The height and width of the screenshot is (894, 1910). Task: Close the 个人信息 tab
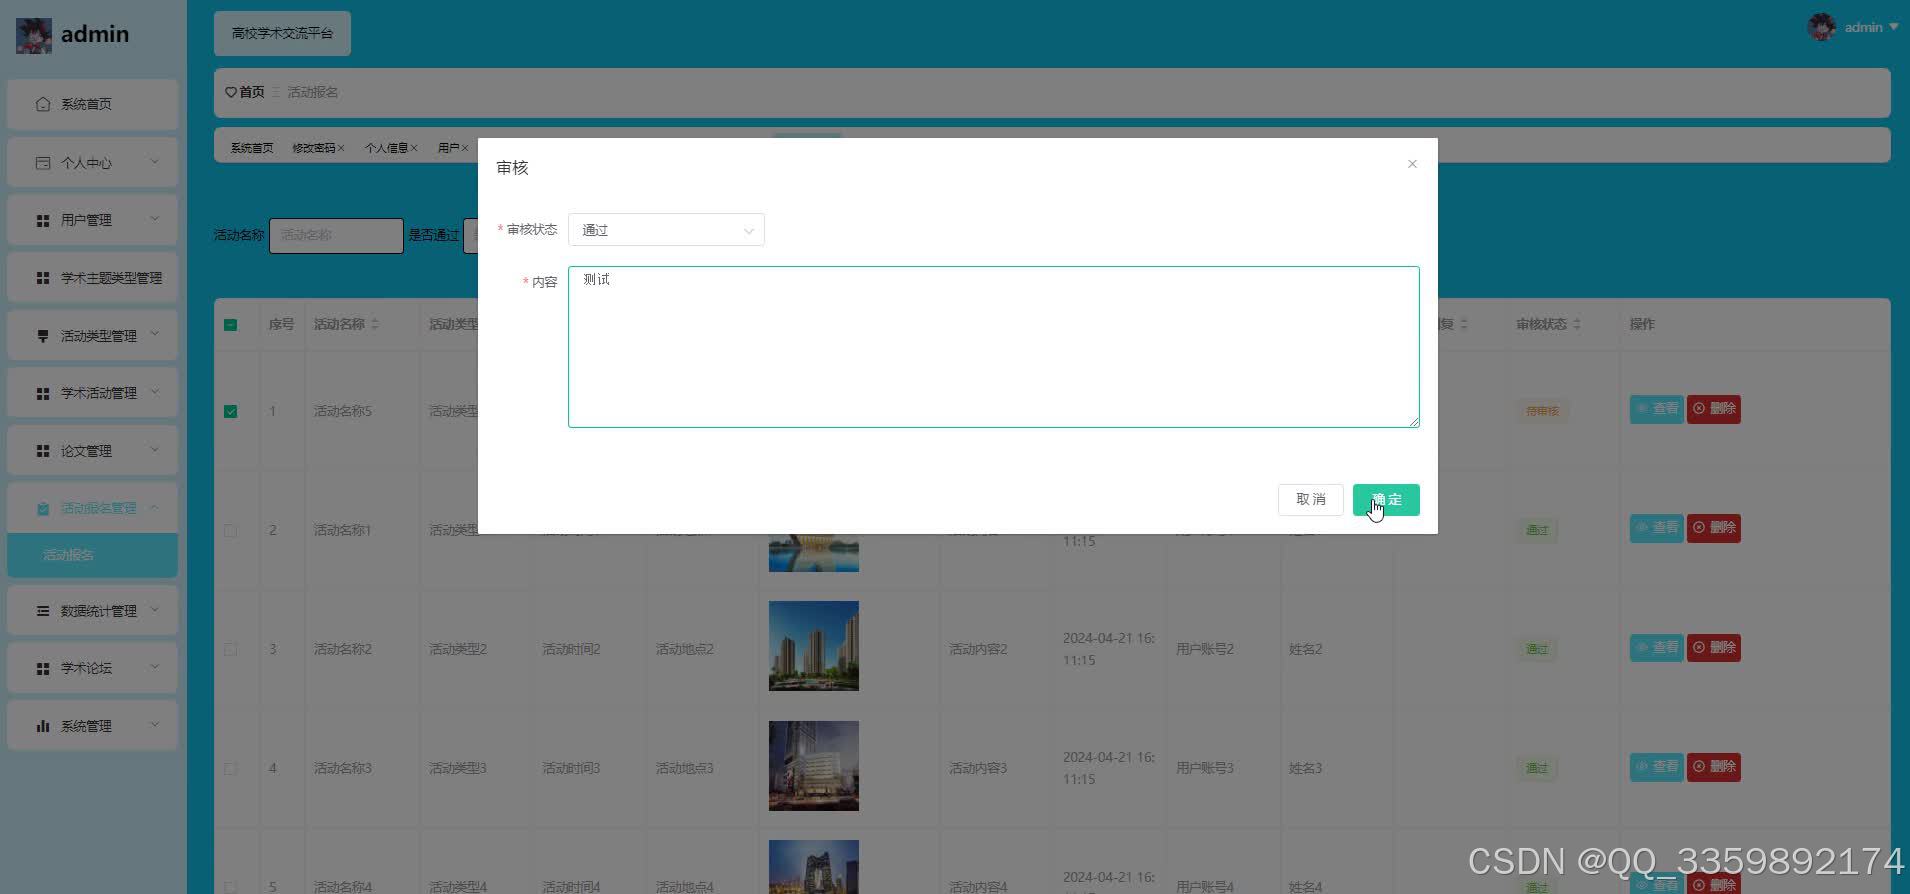(414, 148)
